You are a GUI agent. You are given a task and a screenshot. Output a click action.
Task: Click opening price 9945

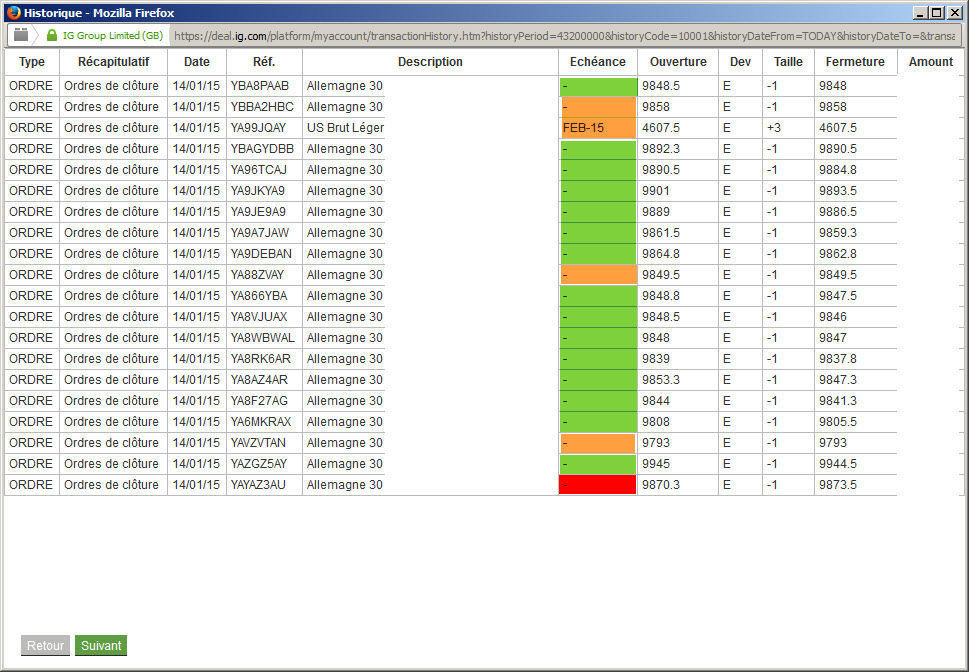click(656, 464)
